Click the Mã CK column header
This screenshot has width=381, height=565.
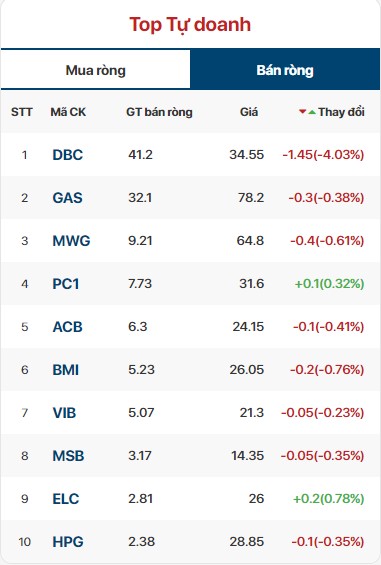(68, 112)
